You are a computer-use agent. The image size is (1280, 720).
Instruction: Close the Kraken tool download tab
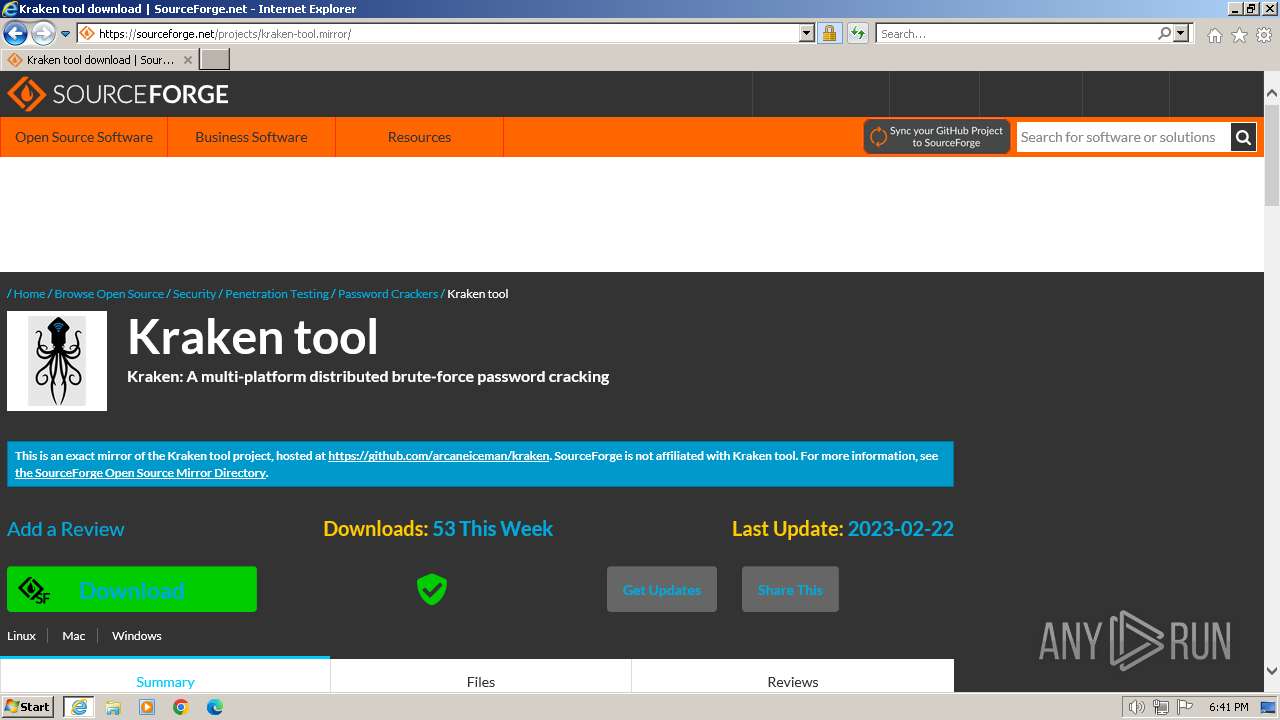tap(187, 60)
